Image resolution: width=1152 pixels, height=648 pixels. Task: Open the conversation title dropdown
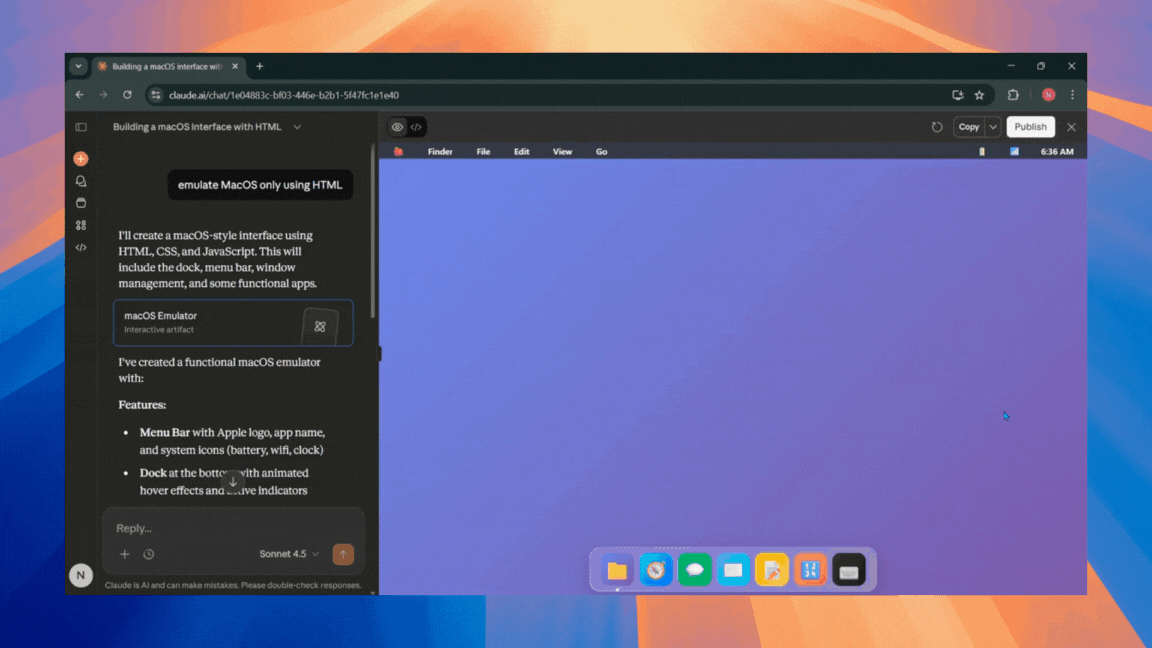click(x=296, y=127)
